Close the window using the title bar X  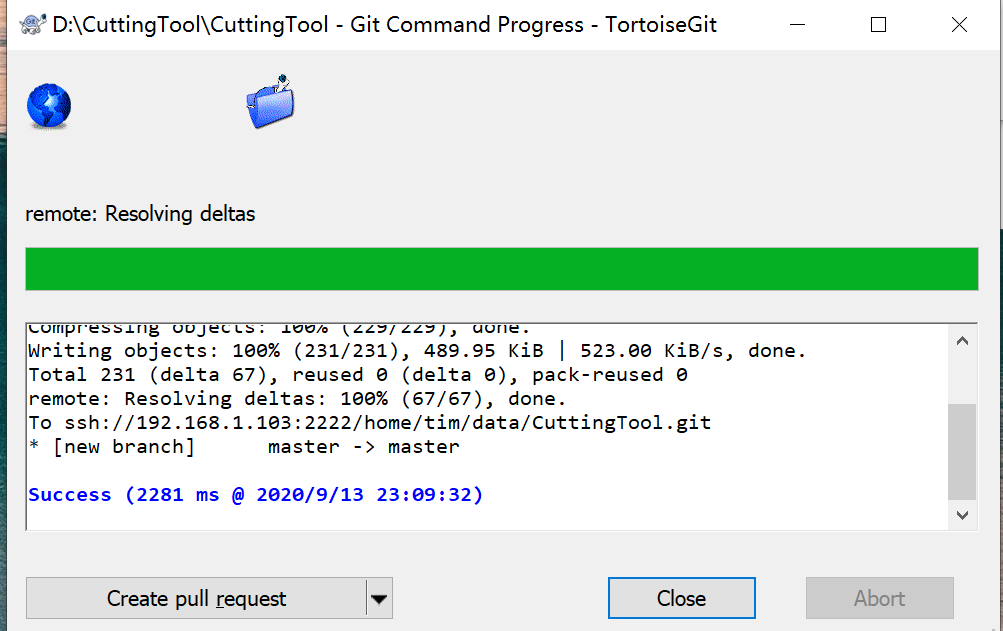(959, 25)
